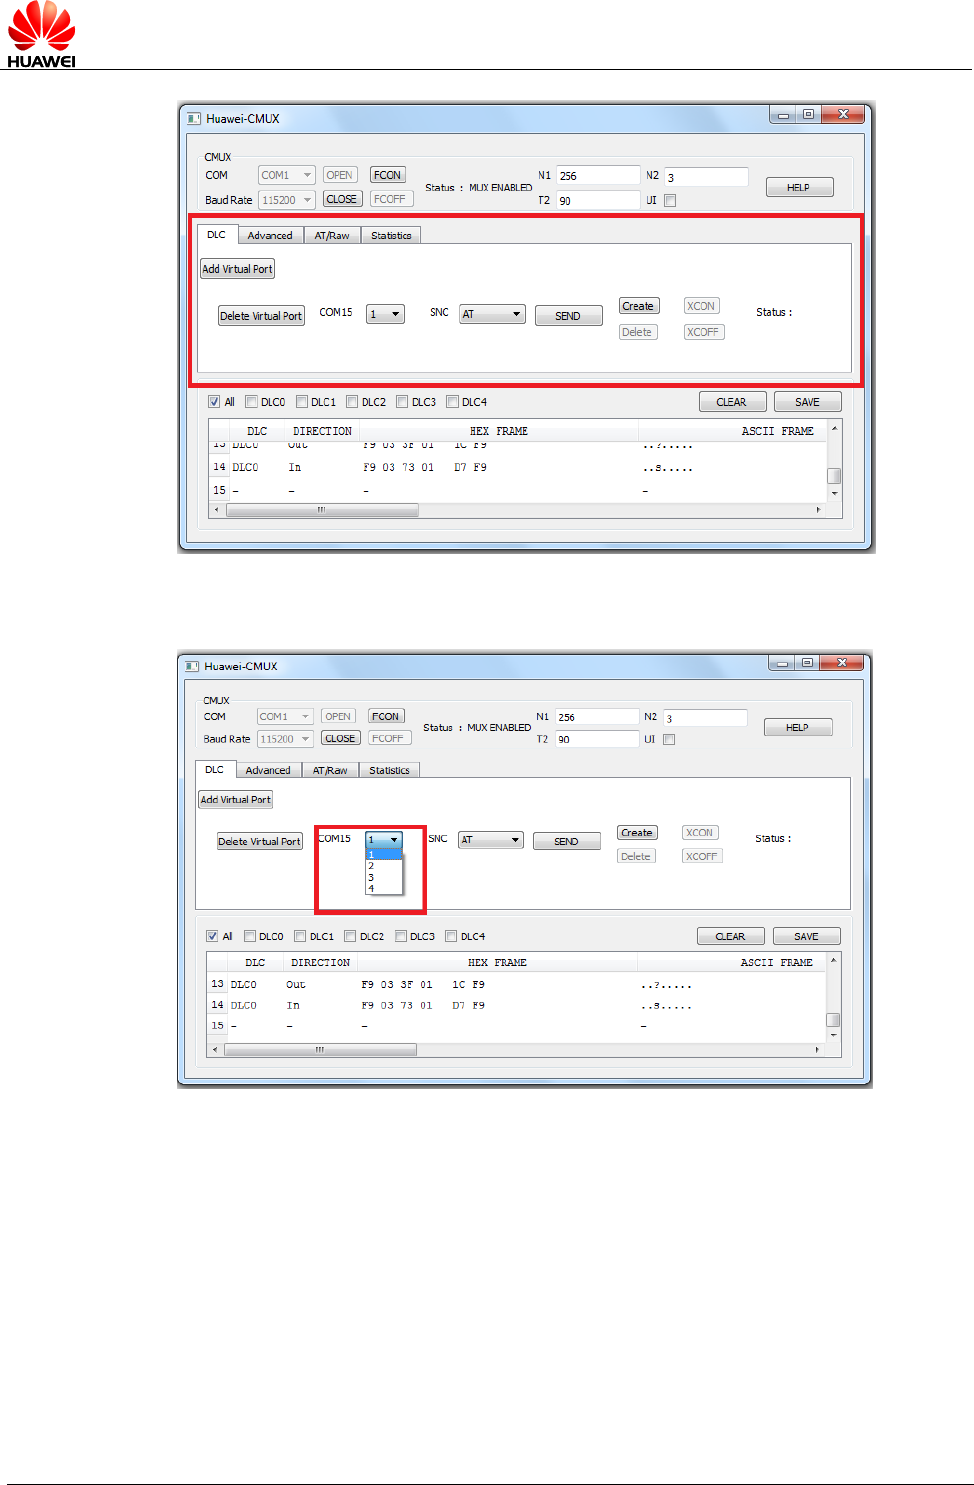Image resolution: width=974 pixels, height=1485 pixels.
Task: Click the app icon in lower Huawei-CMUX title bar
Action: [x=193, y=666]
